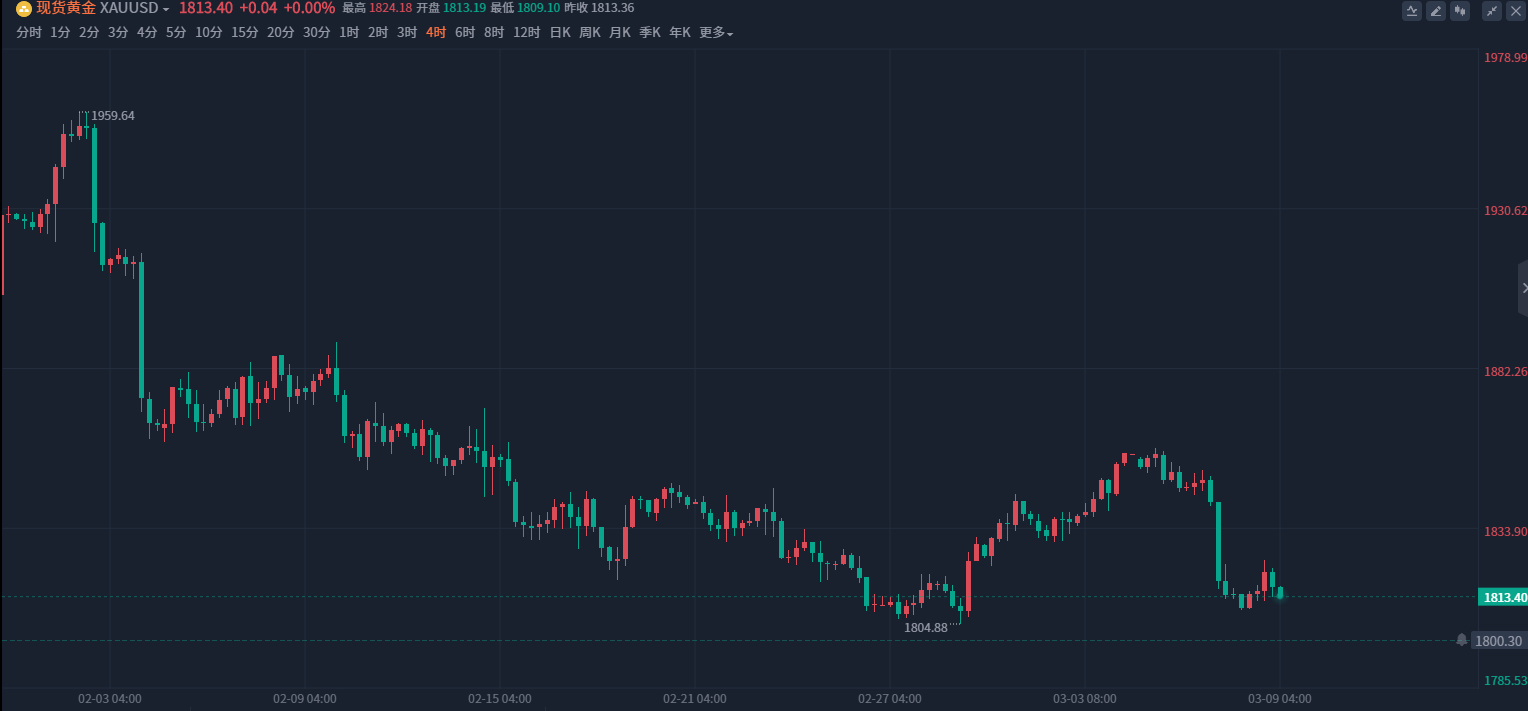Click the 开盘 1813.19 open value

(451, 8)
